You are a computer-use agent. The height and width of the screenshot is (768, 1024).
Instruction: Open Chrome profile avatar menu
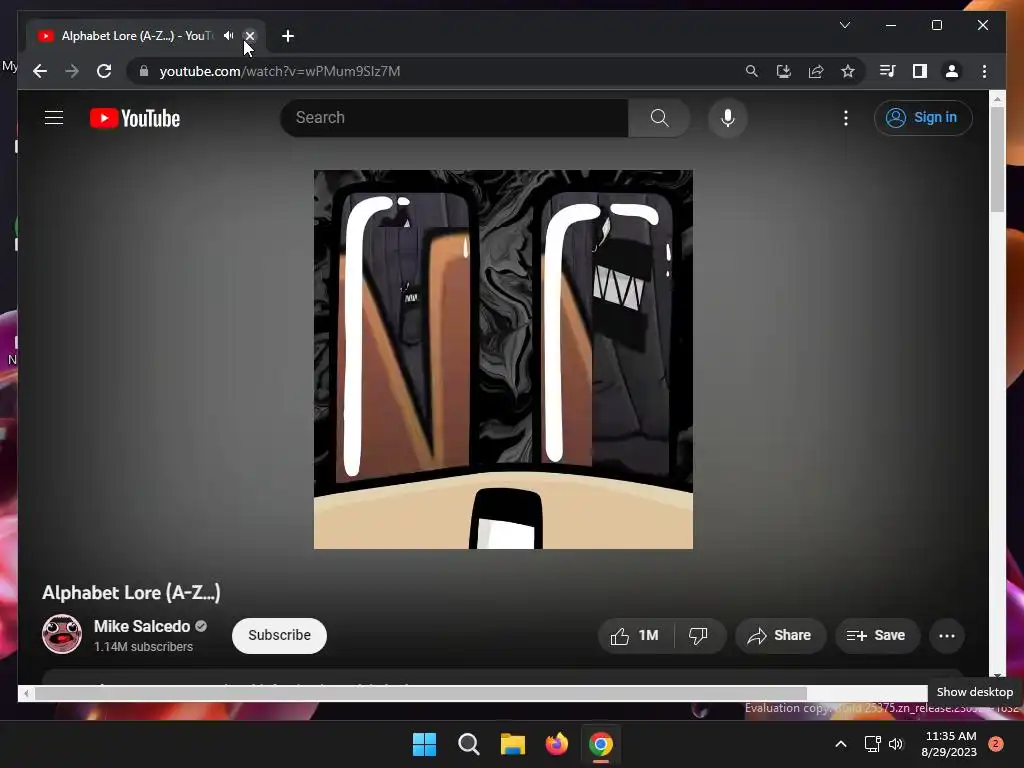952,71
